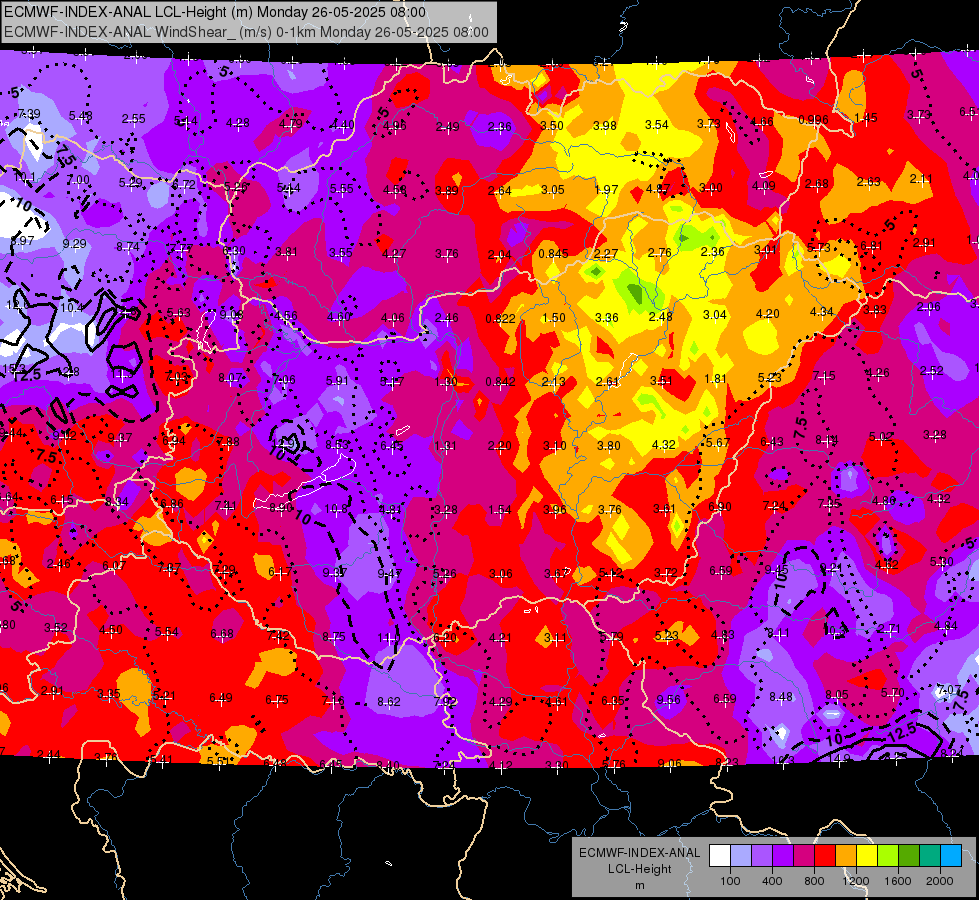Viewport: 979px width, 900px height.
Task: Click the grid value 8.48
Action: pyautogui.click(x=781, y=696)
